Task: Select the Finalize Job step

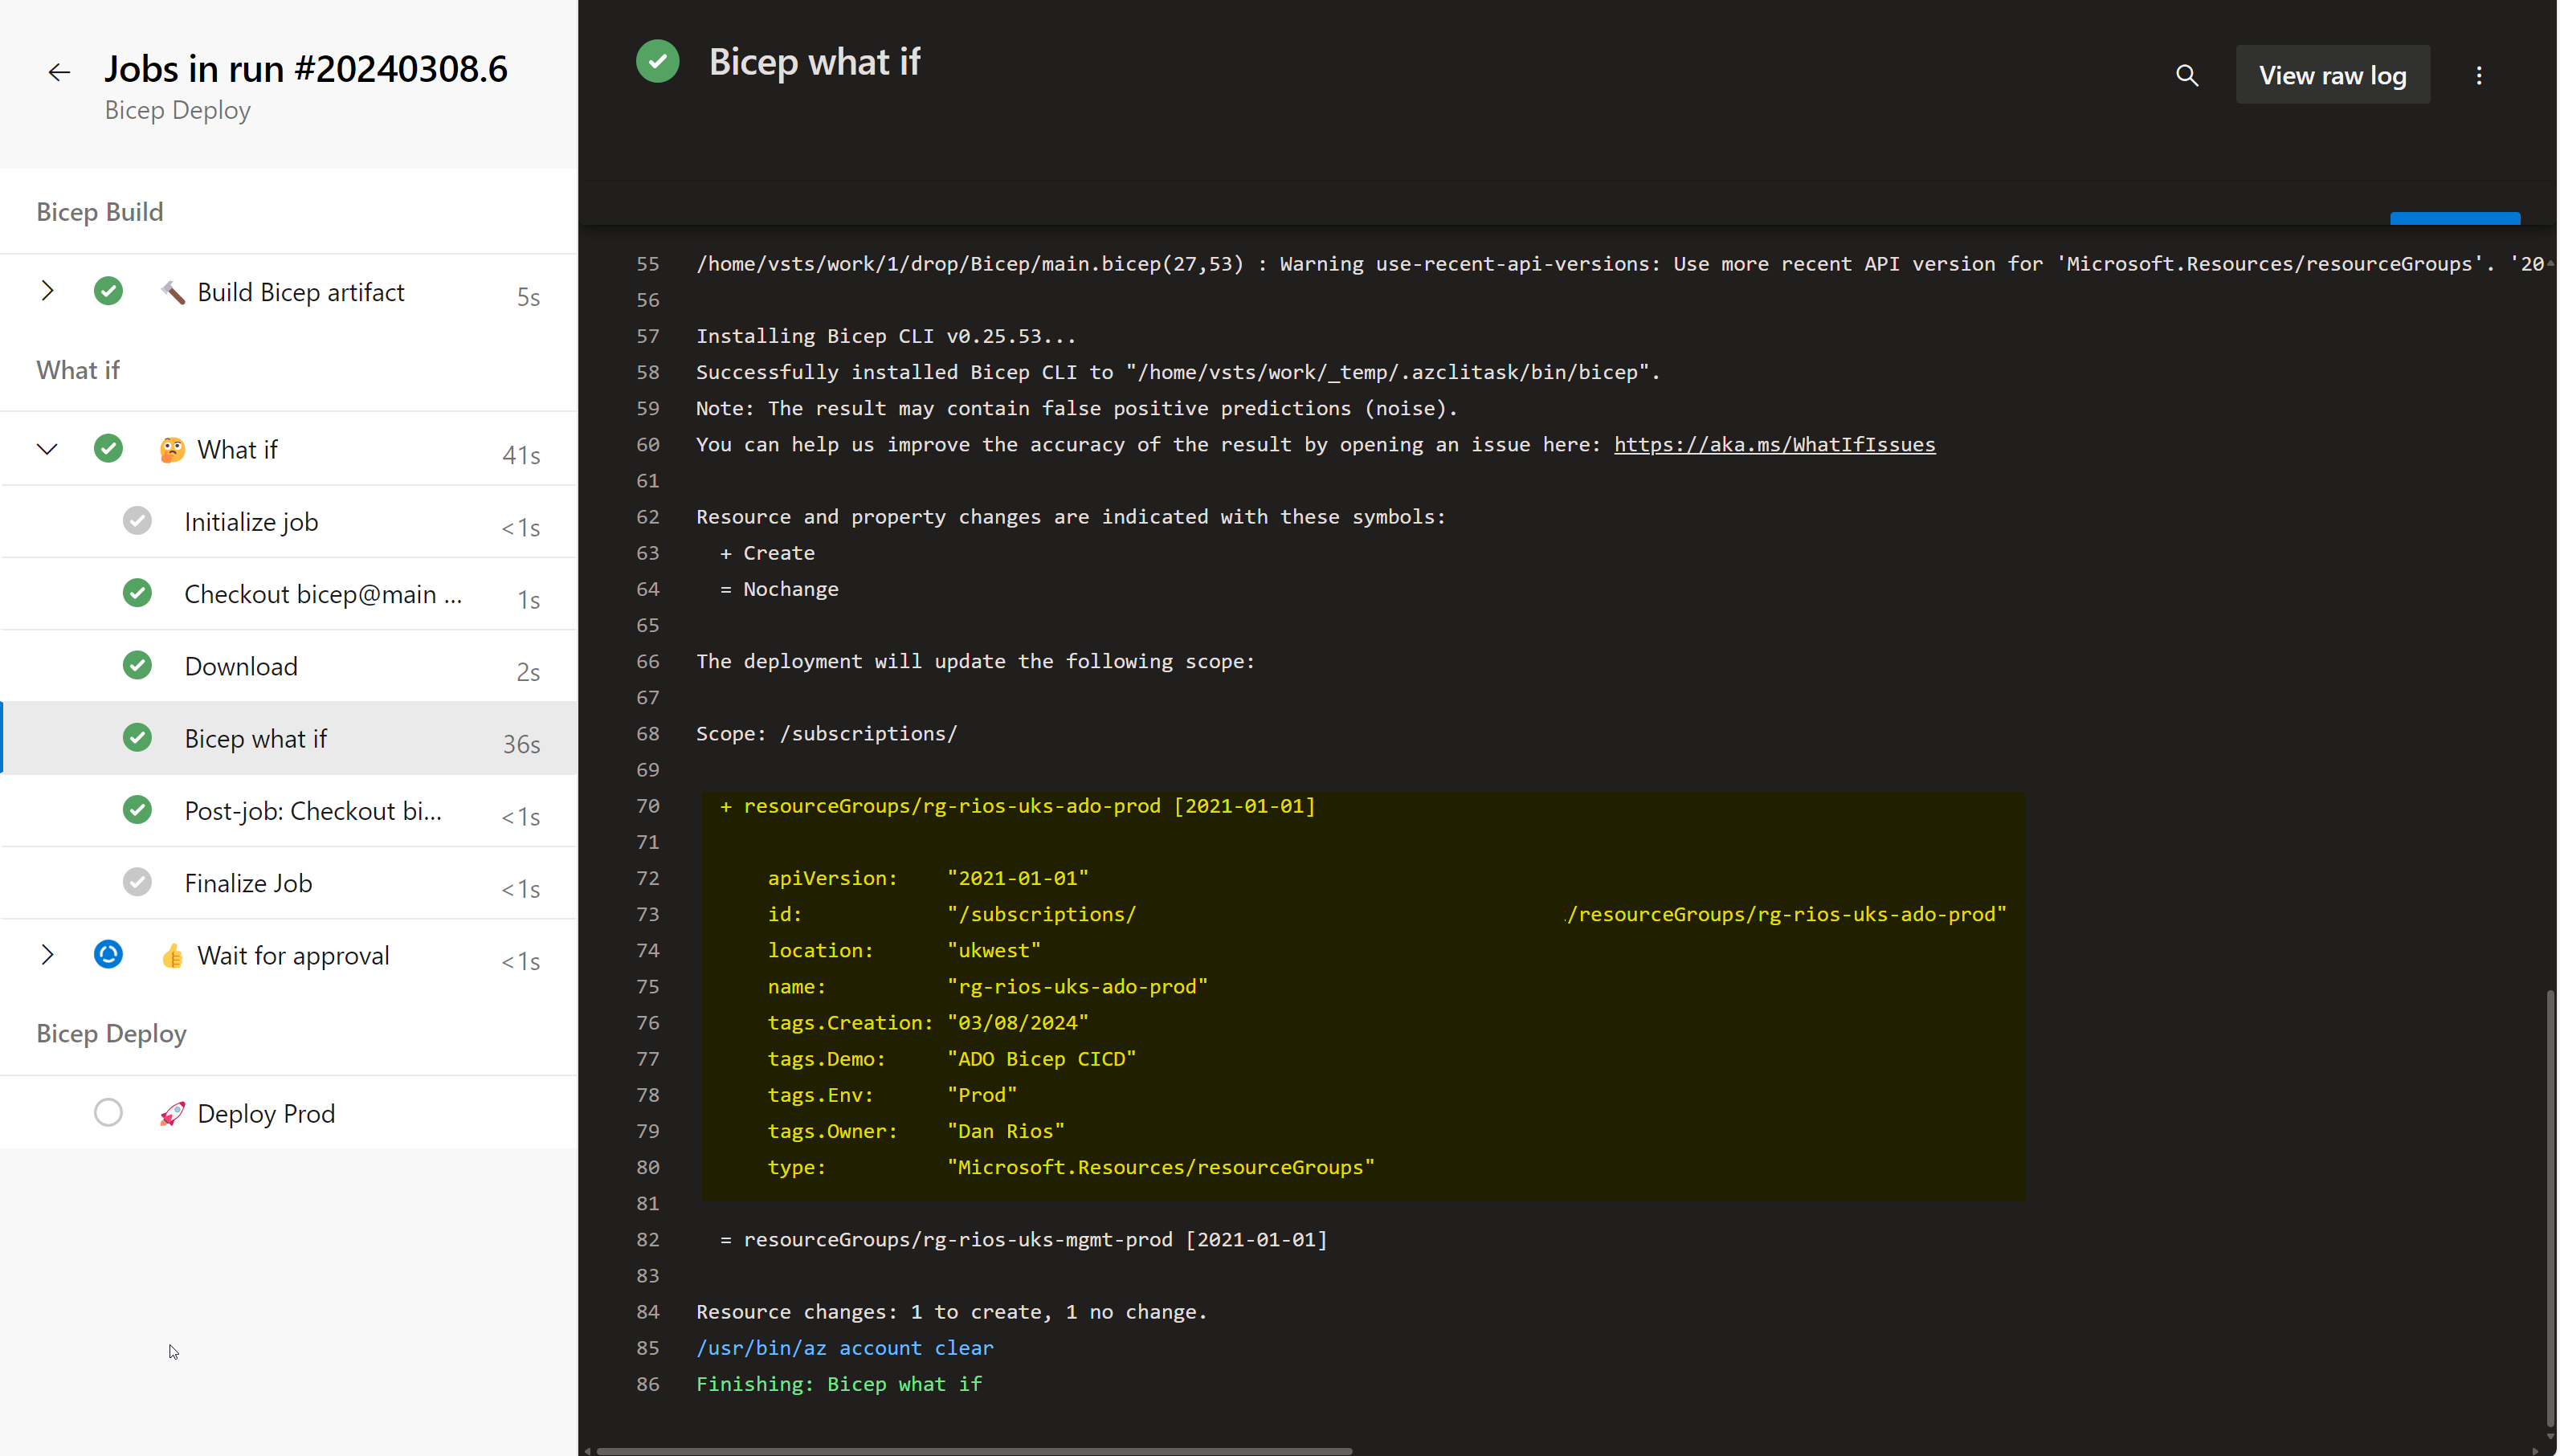Action: pos(290,883)
